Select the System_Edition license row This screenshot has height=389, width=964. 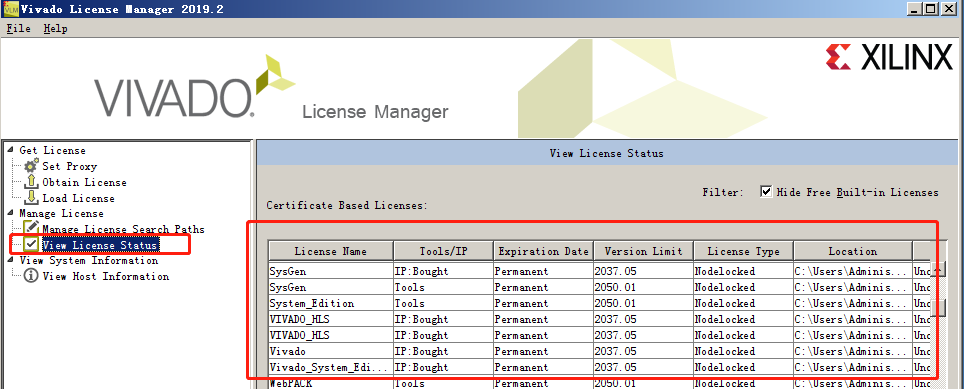pyautogui.click(x=599, y=303)
